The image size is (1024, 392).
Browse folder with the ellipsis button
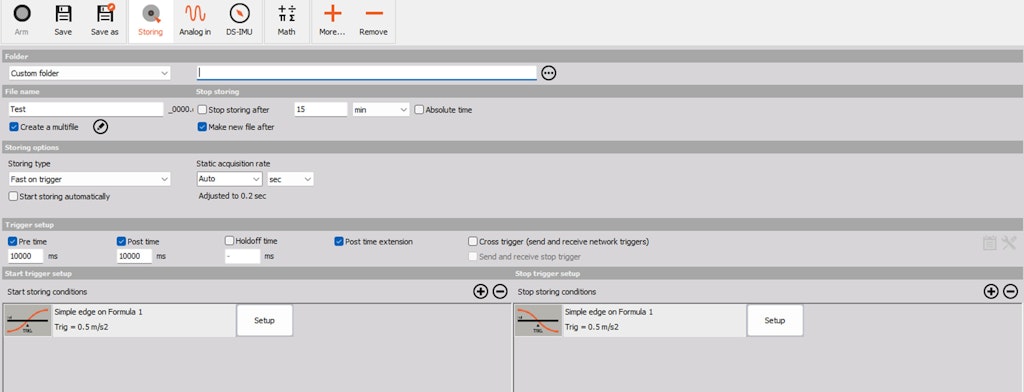pyautogui.click(x=549, y=73)
